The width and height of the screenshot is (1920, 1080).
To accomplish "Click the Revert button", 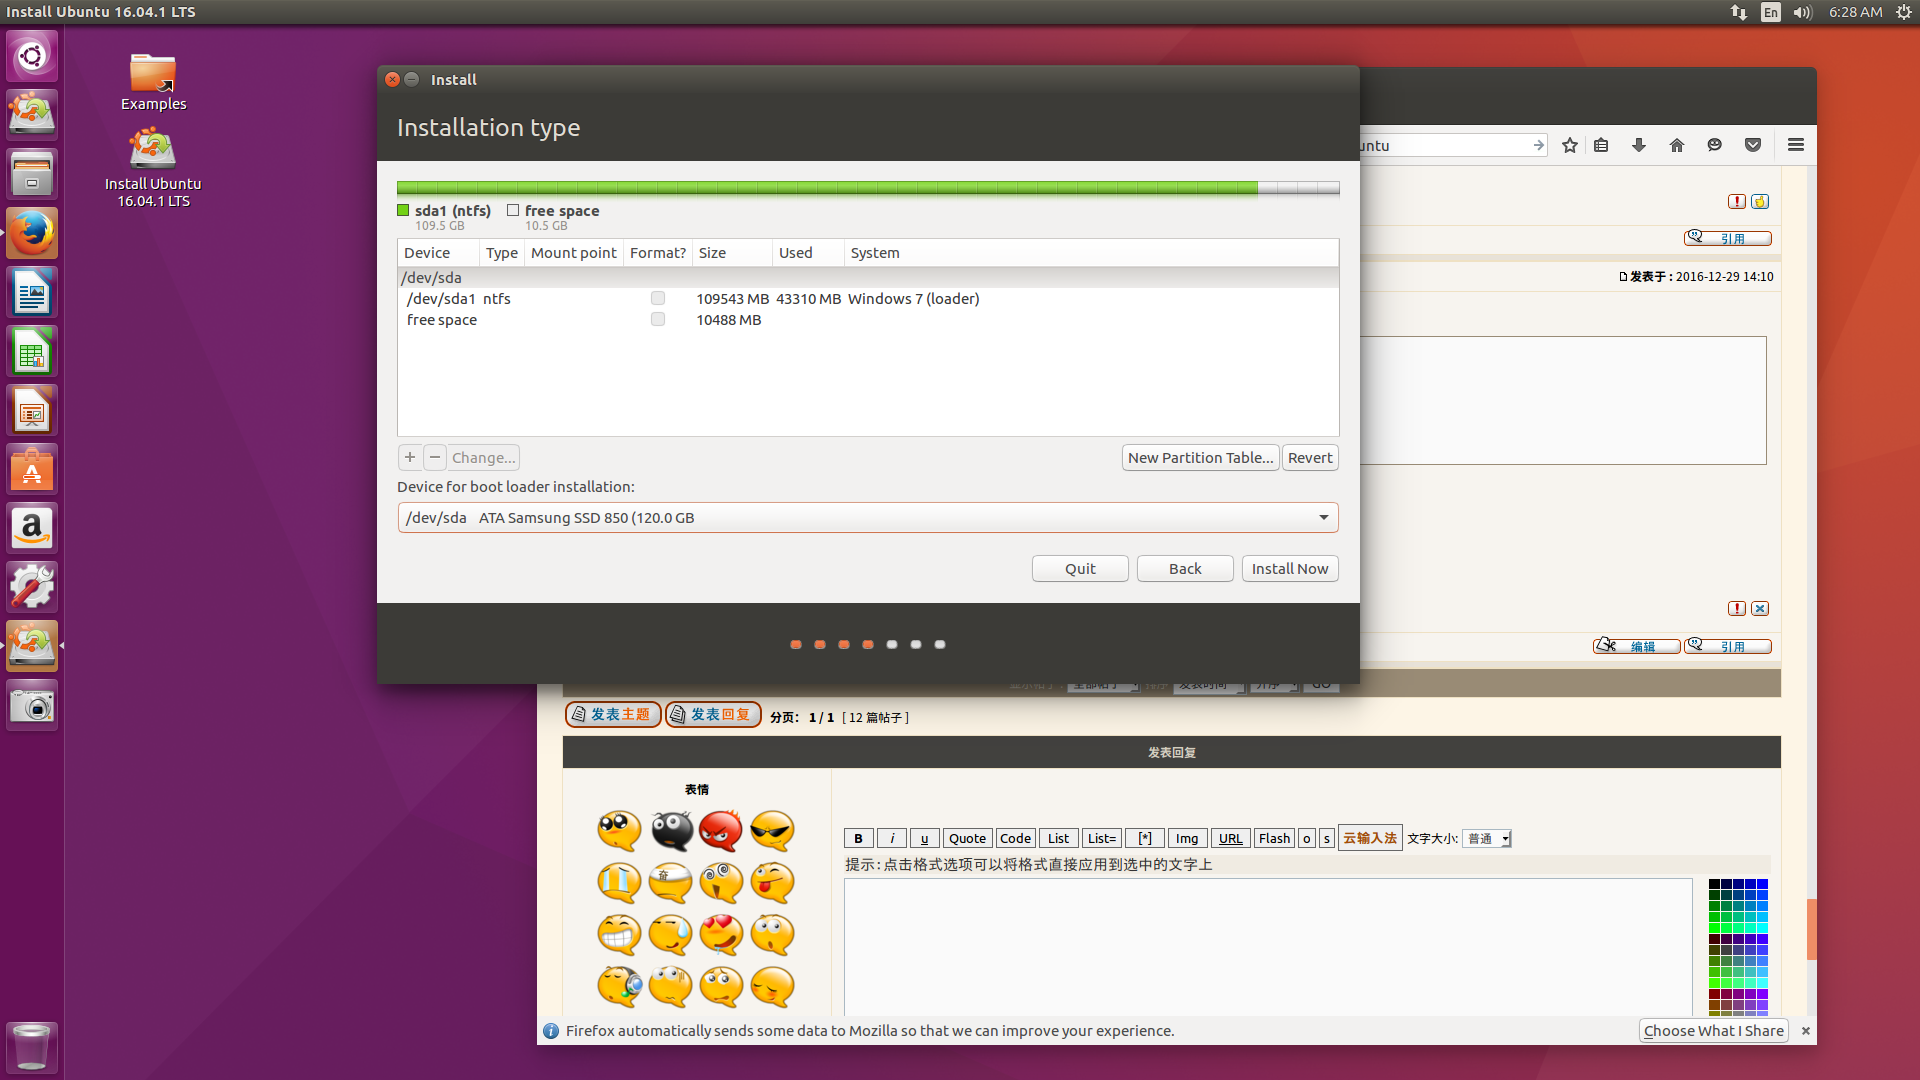I will tap(1310, 457).
